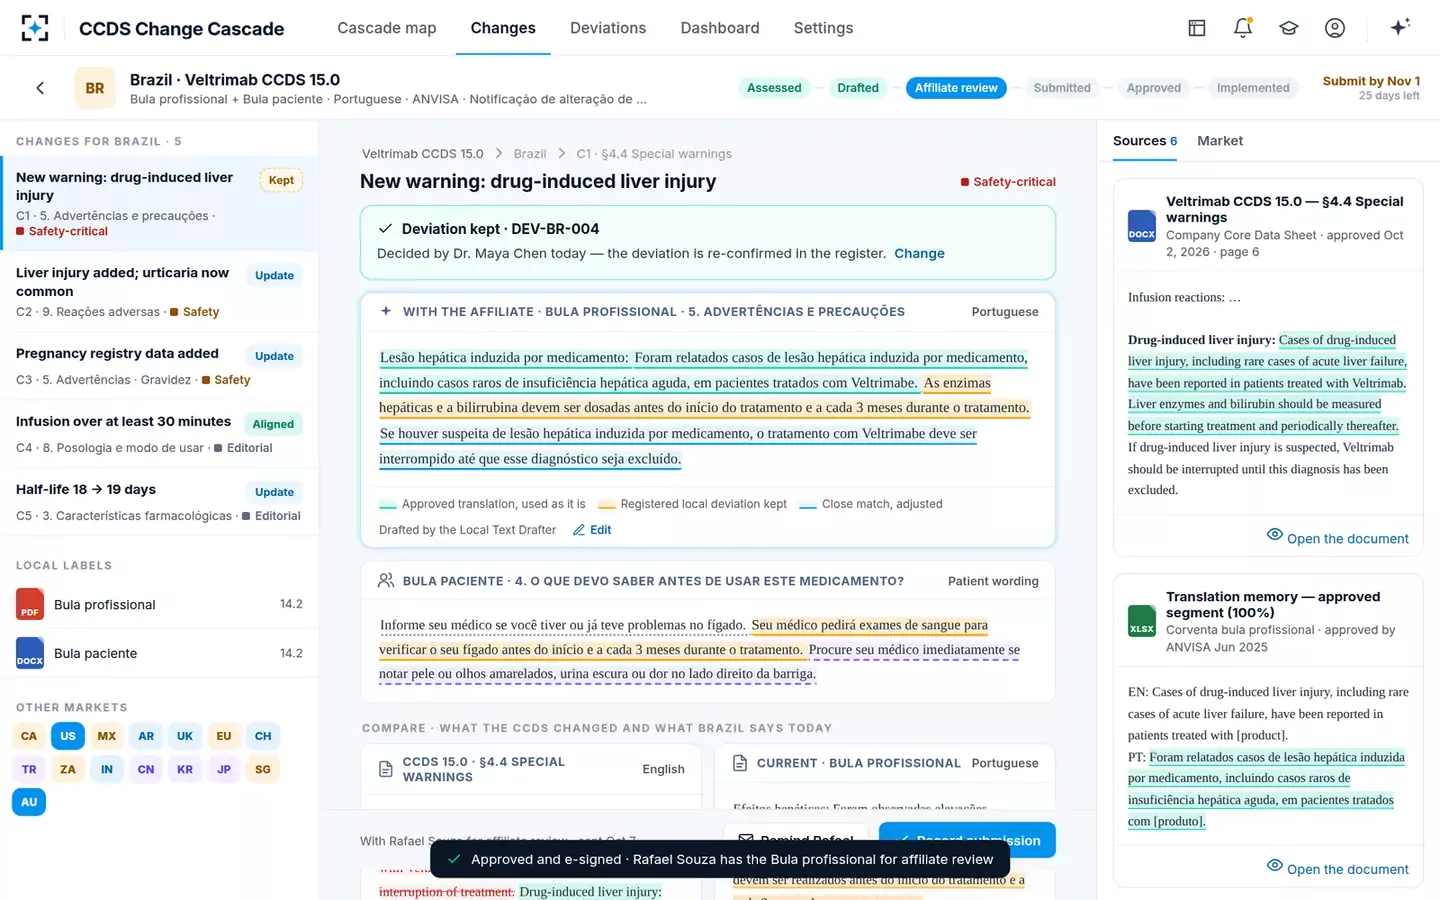This screenshot has height=900, width=1440.
Task: Select the Affiliate review stage pill
Action: point(956,88)
